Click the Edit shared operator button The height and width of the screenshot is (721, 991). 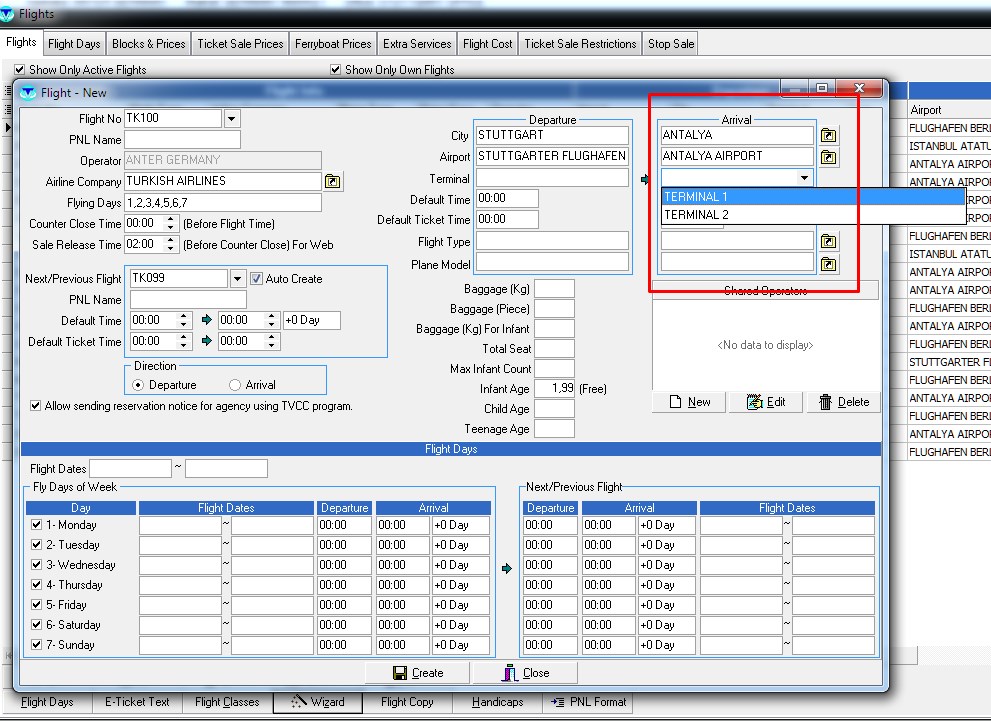pos(765,402)
